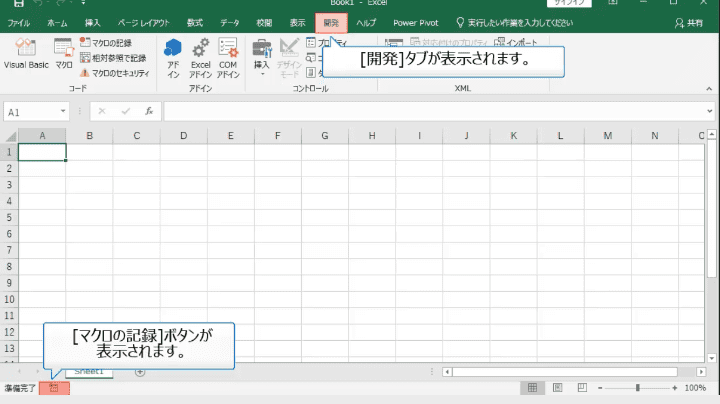Switch to Page Layout view icon
The width and height of the screenshot is (720, 404).
557,388
